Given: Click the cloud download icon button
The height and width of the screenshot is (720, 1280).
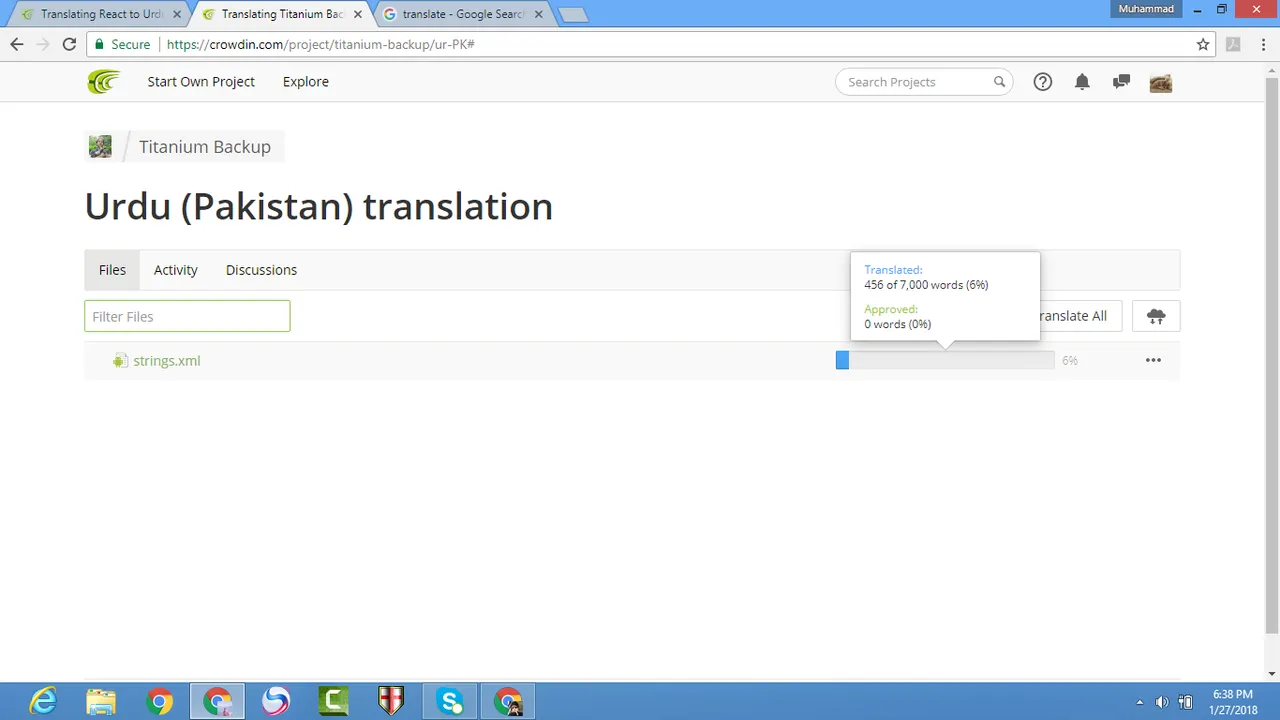Looking at the screenshot, I should (x=1156, y=316).
